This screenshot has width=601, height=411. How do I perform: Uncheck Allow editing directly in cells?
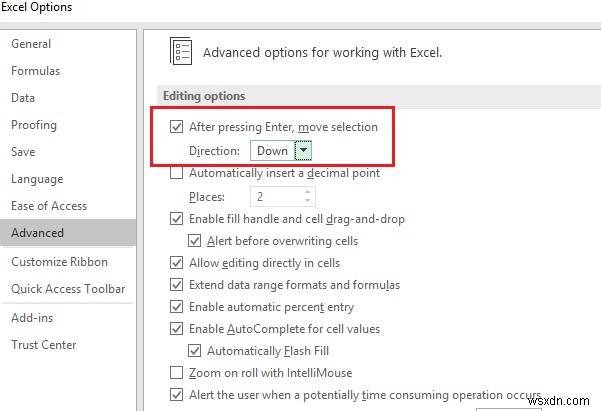pos(177,263)
